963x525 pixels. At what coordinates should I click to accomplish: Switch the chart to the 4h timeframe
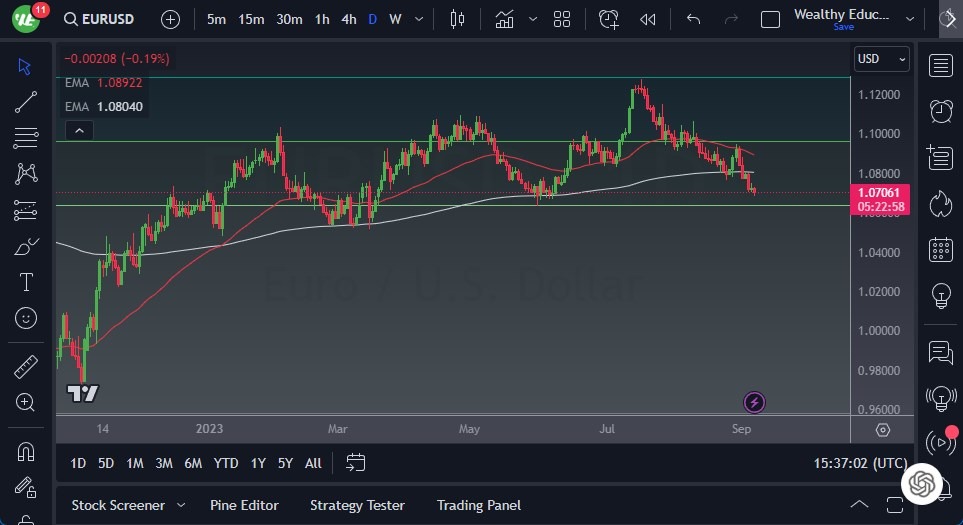(348, 19)
